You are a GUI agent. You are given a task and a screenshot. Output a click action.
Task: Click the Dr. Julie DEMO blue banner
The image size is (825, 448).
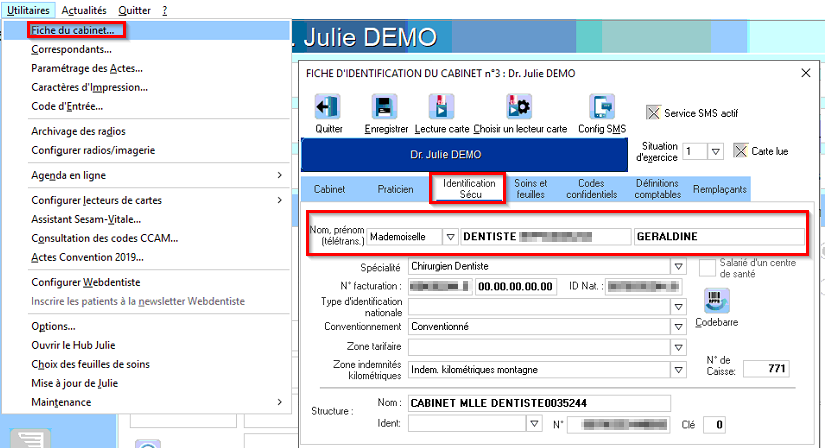click(464, 155)
